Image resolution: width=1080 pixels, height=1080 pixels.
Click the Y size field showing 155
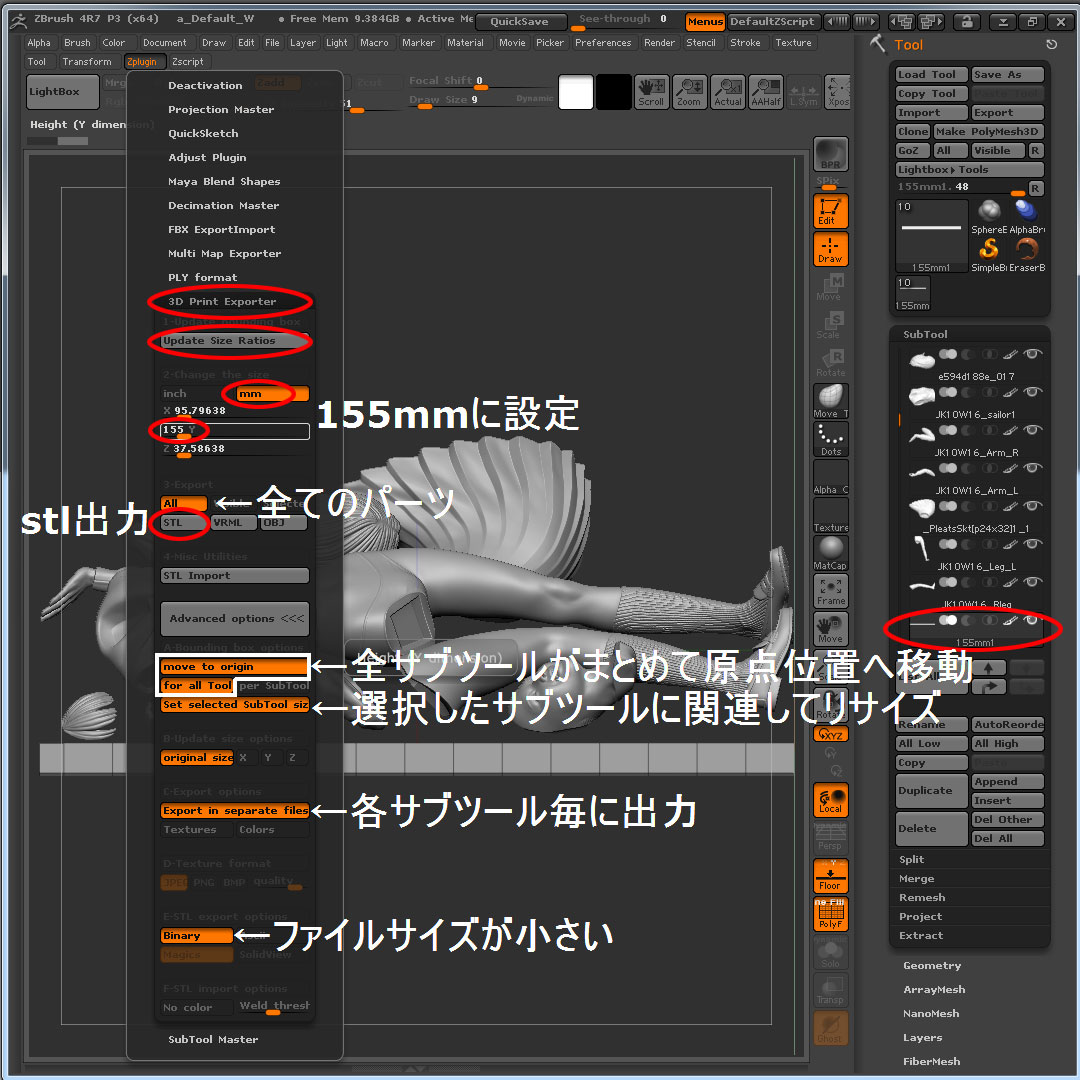click(x=235, y=431)
